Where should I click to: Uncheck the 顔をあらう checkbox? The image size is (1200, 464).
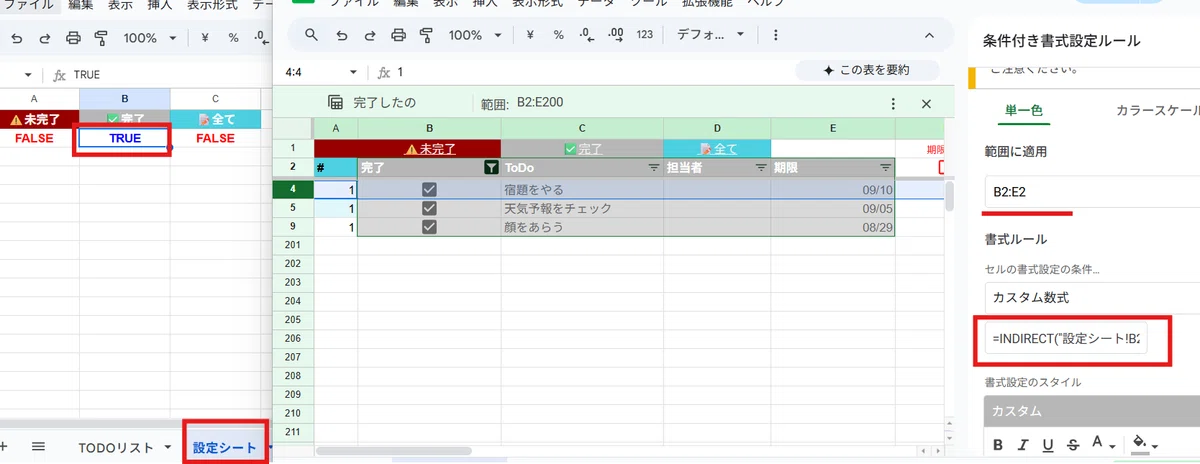coord(429,227)
